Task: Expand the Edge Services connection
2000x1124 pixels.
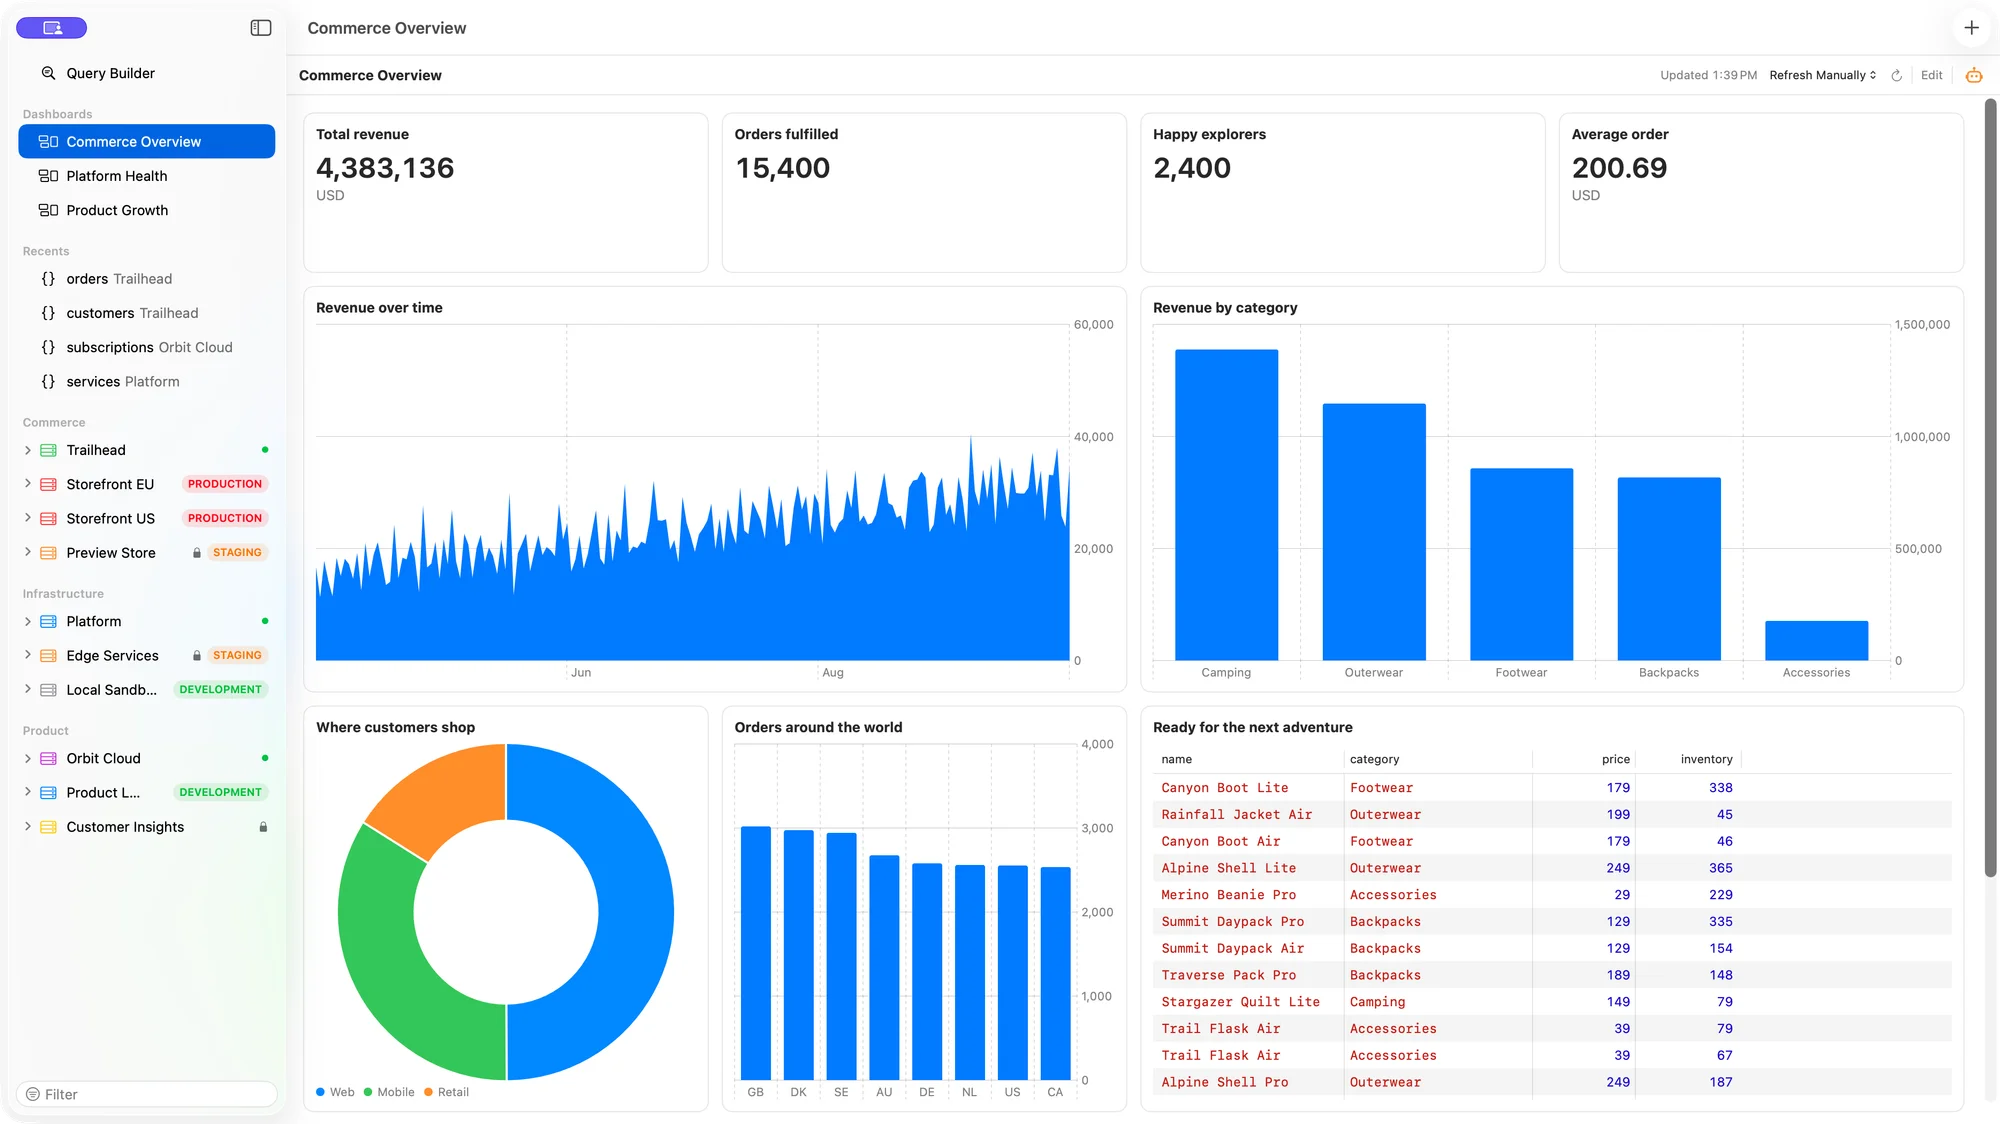Action: click(27, 655)
